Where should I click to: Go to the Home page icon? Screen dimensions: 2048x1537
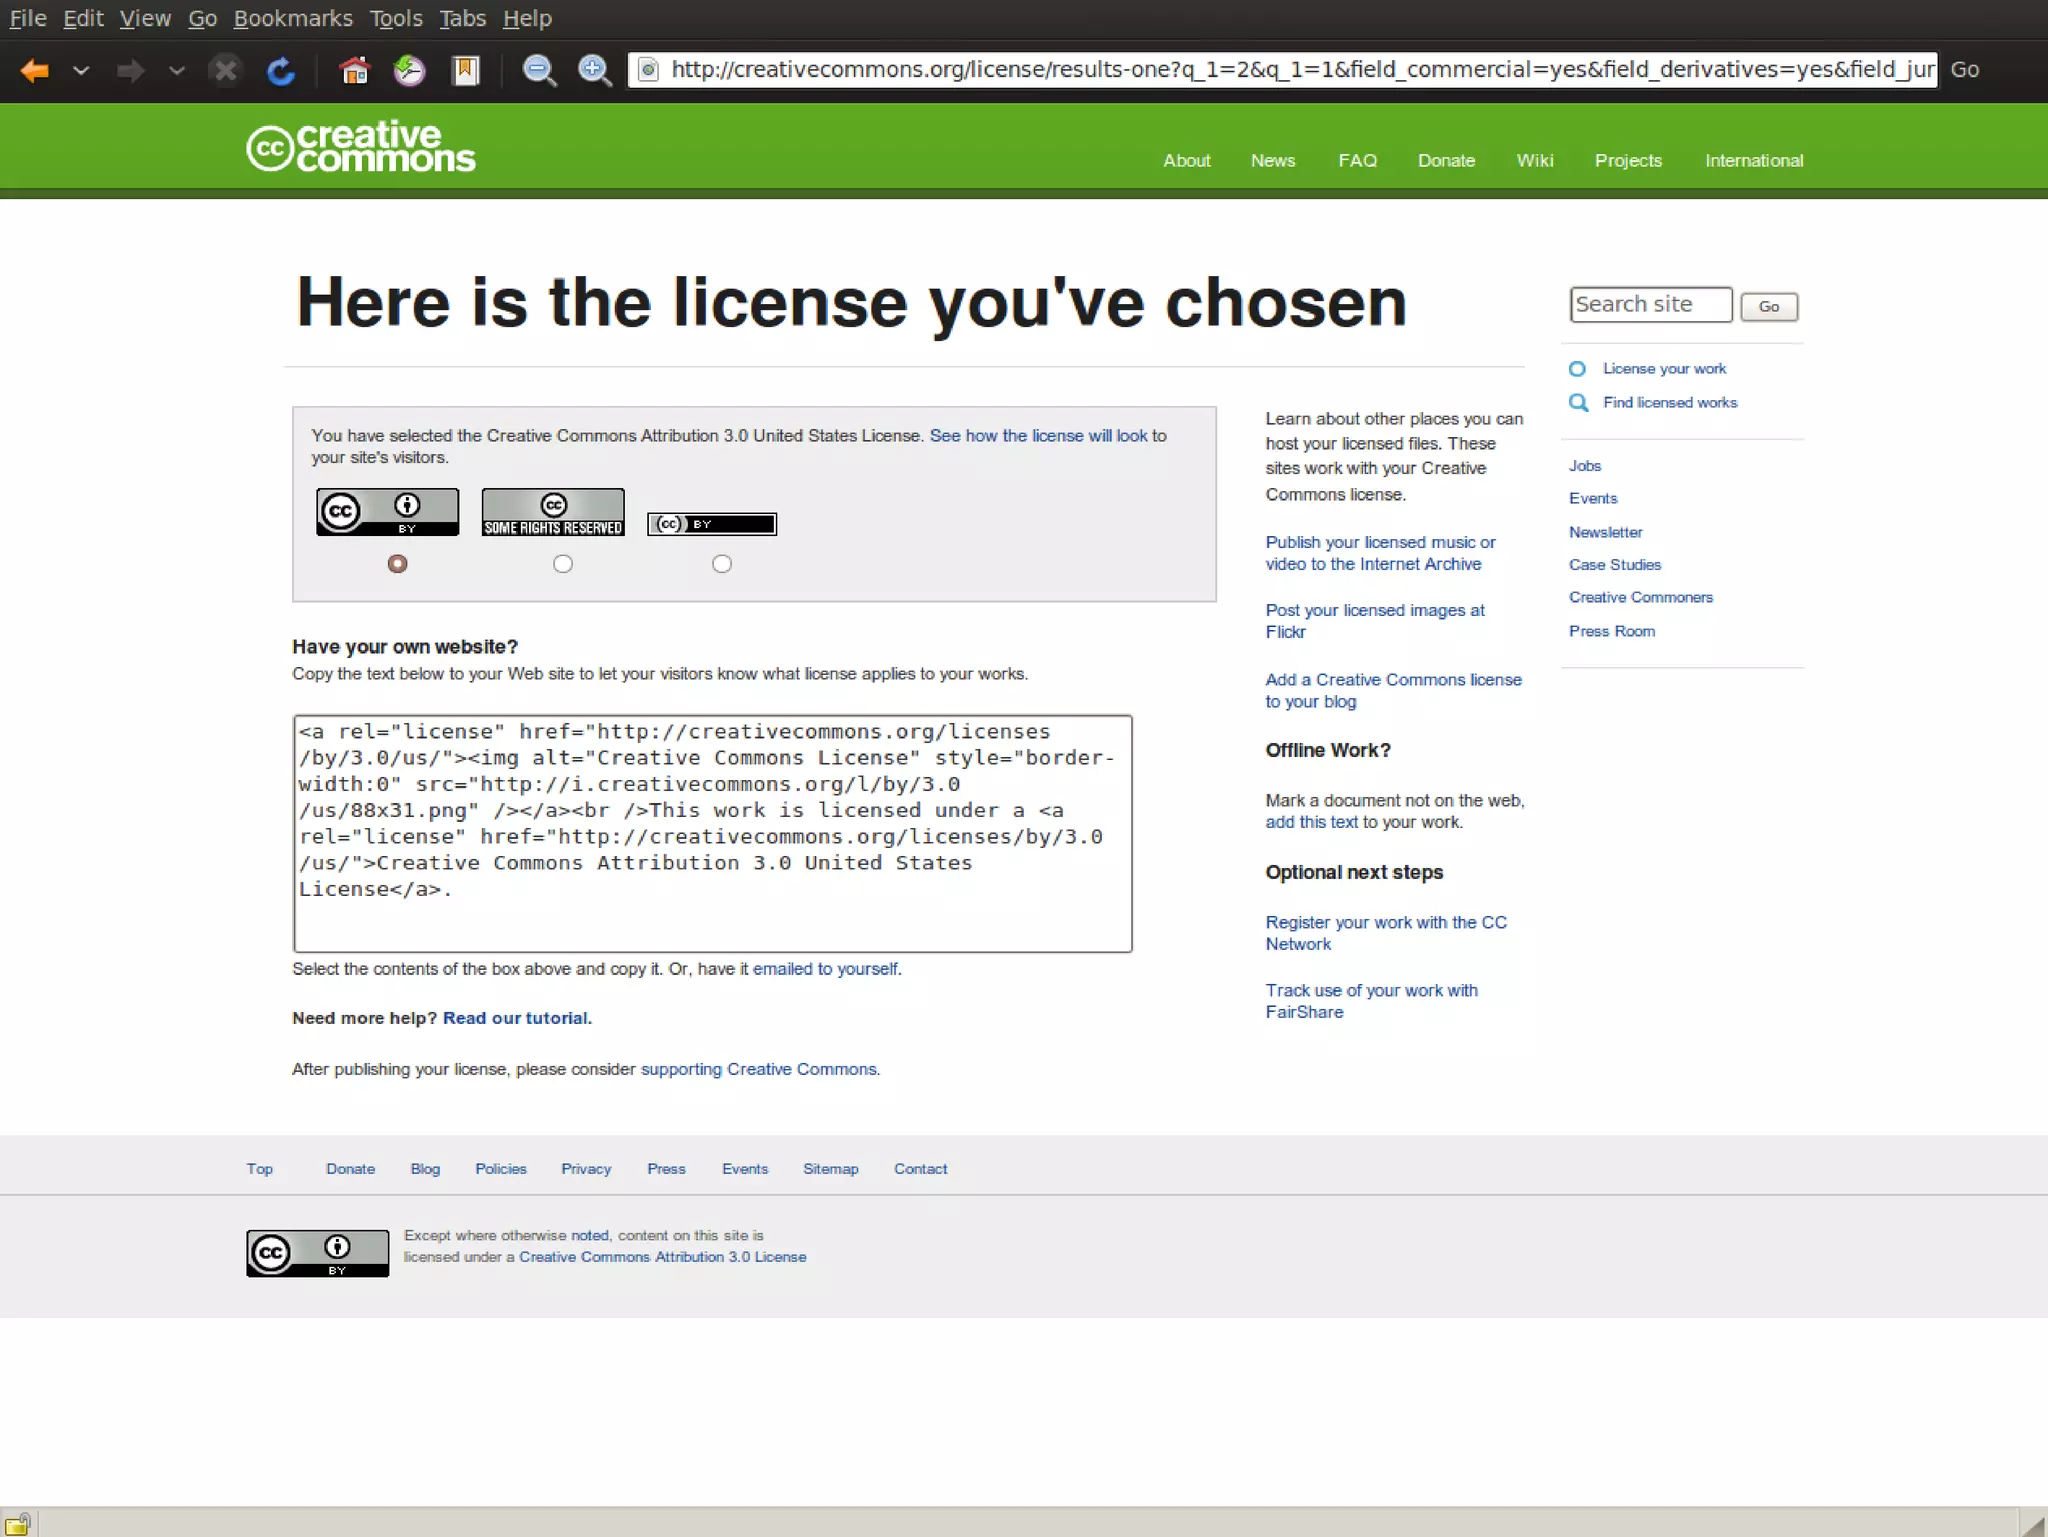pyautogui.click(x=354, y=70)
